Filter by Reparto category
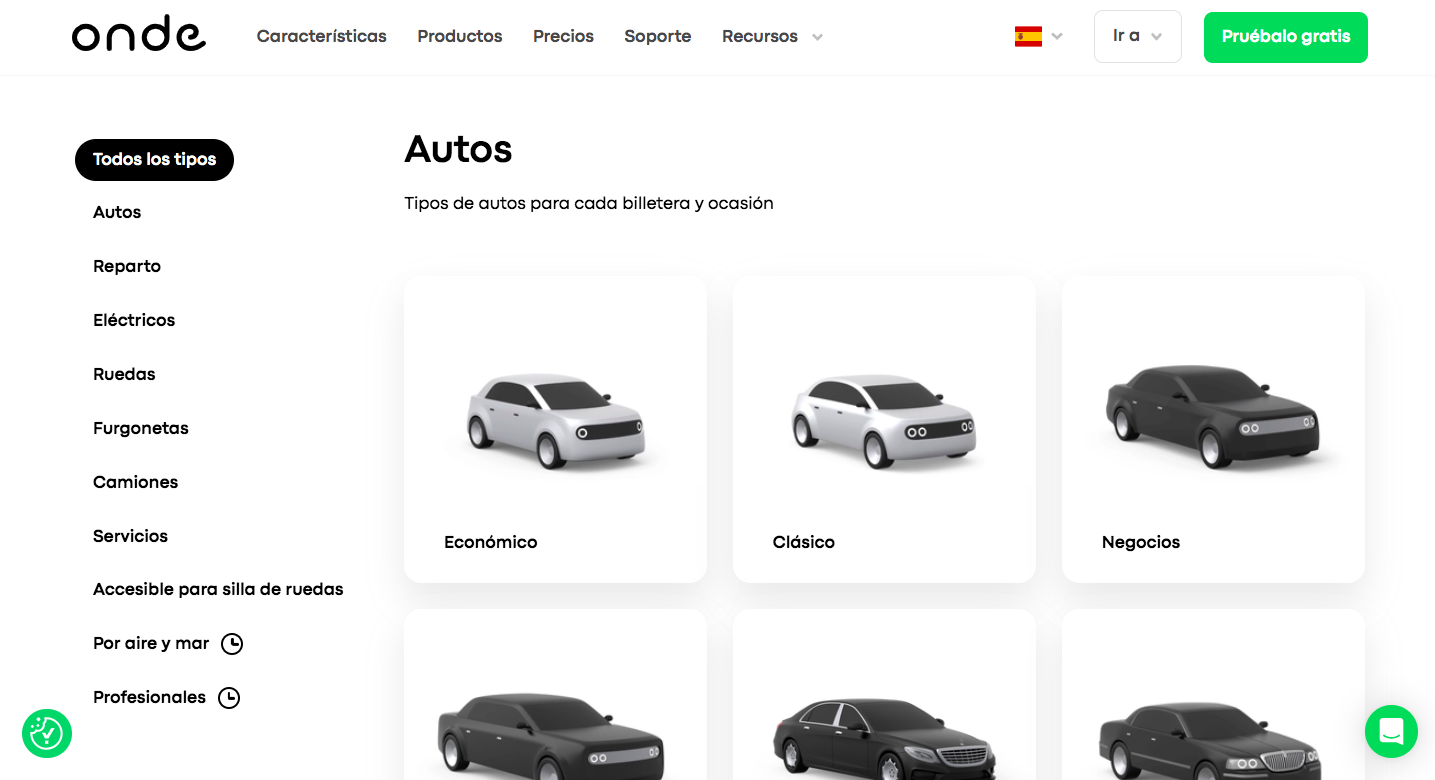 coord(127,266)
